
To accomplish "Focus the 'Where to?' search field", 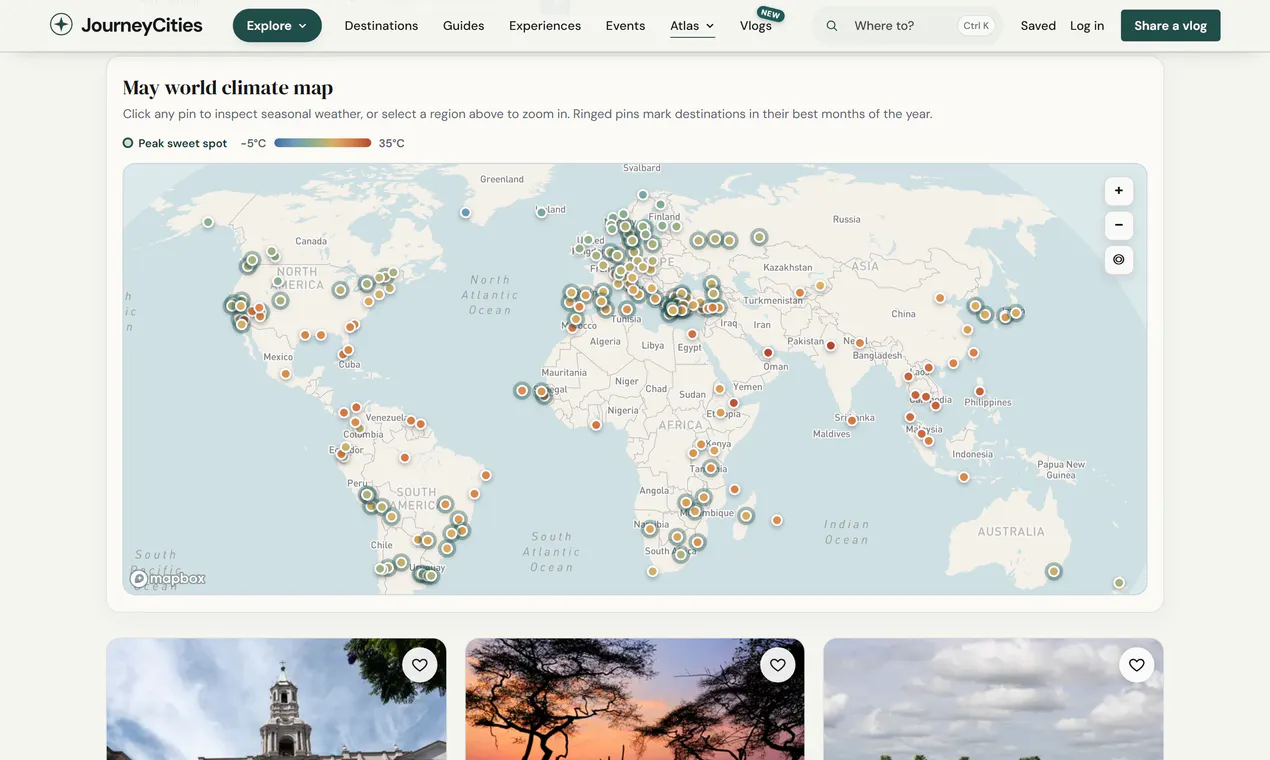I will (x=906, y=26).
